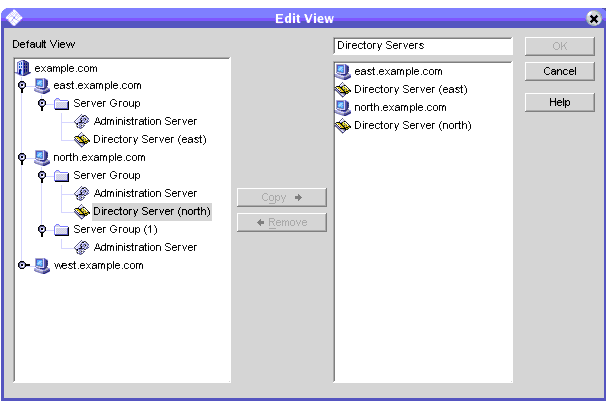607x411 pixels.
Task: Close the Edit View dialog
Action: click(593, 18)
